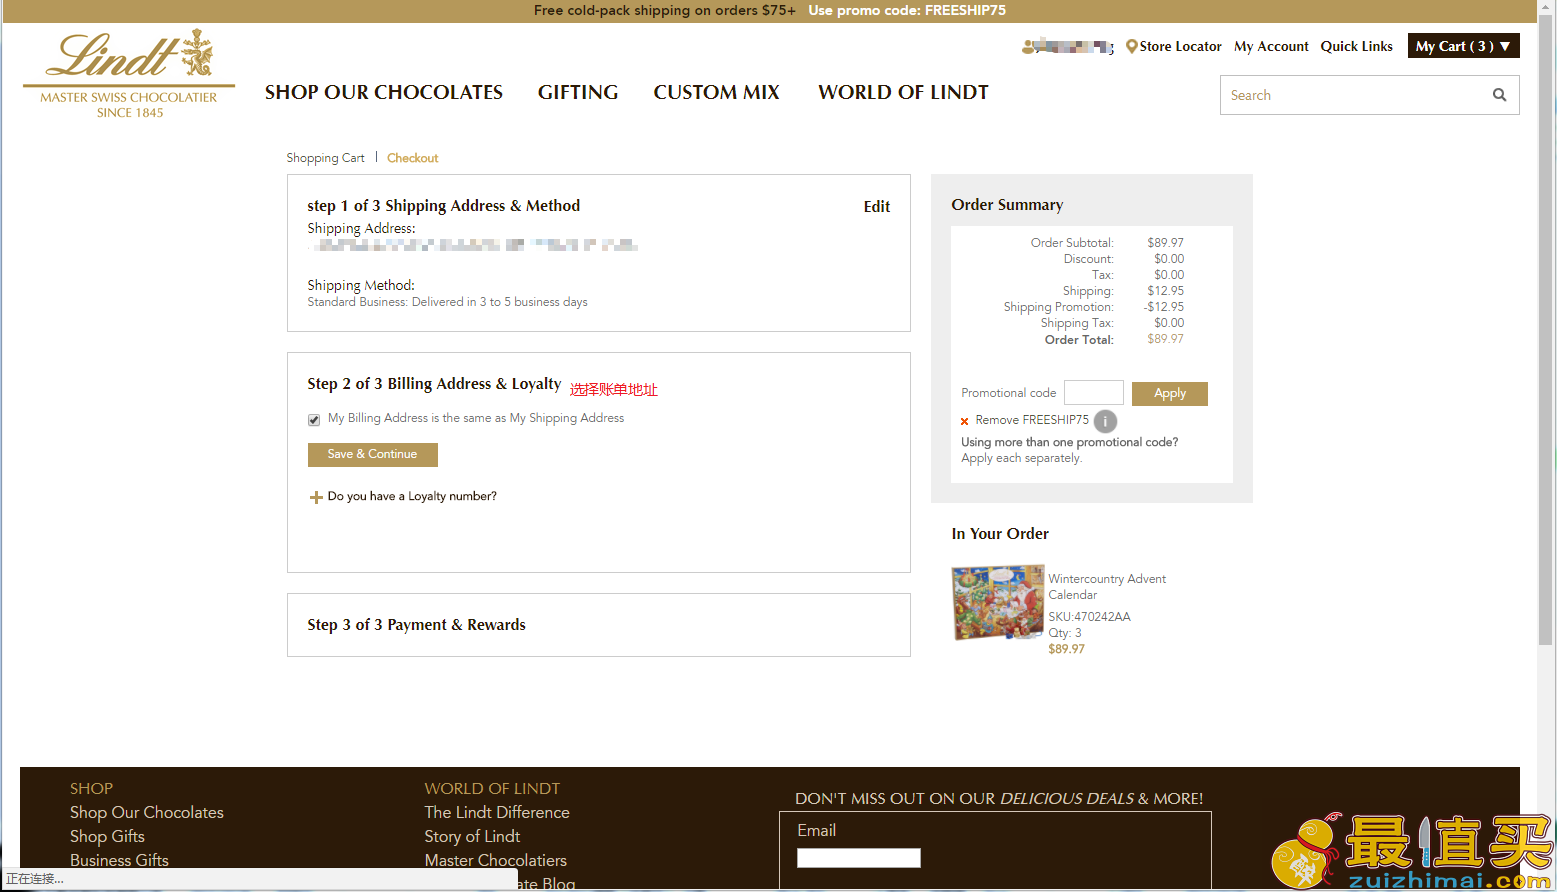Open Master Chocolatiers footer link
Image resolution: width=1557 pixels, height=892 pixels.
(495, 860)
